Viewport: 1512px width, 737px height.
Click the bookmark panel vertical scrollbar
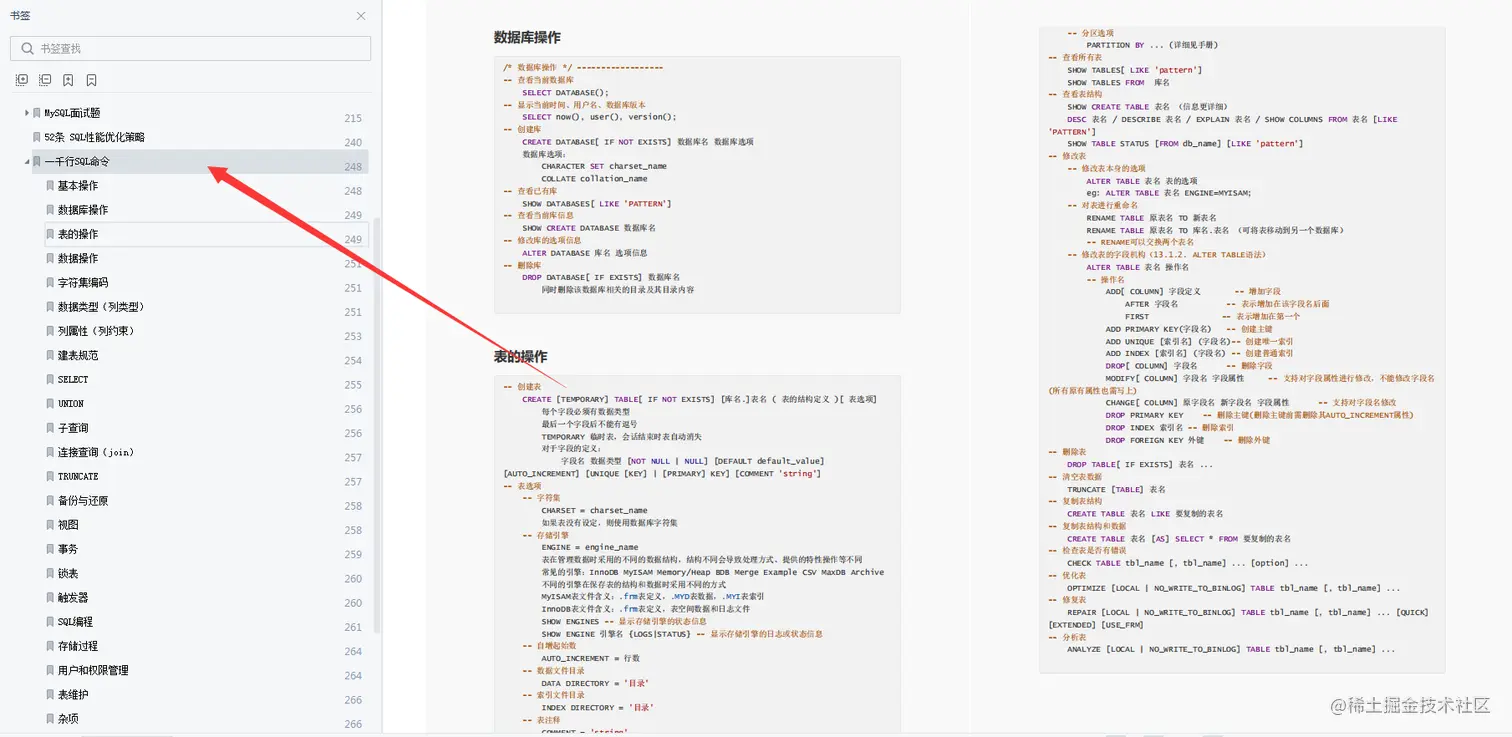pyautogui.click(x=376, y=425)
